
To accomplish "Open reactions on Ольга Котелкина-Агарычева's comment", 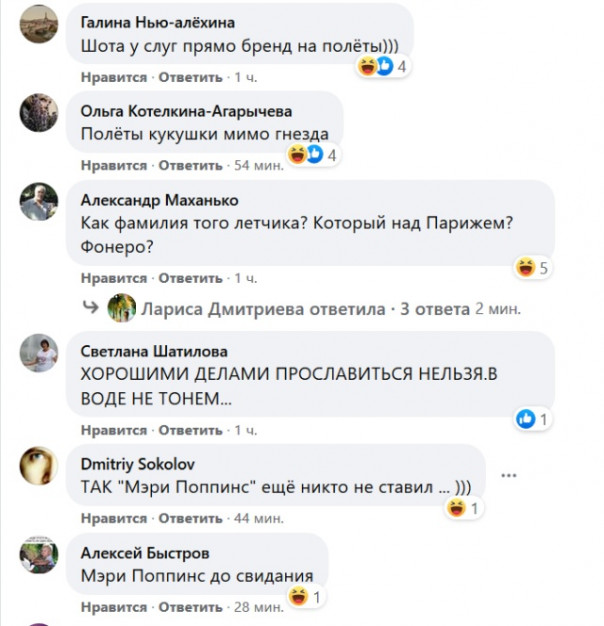I will [x=313, y=155].
